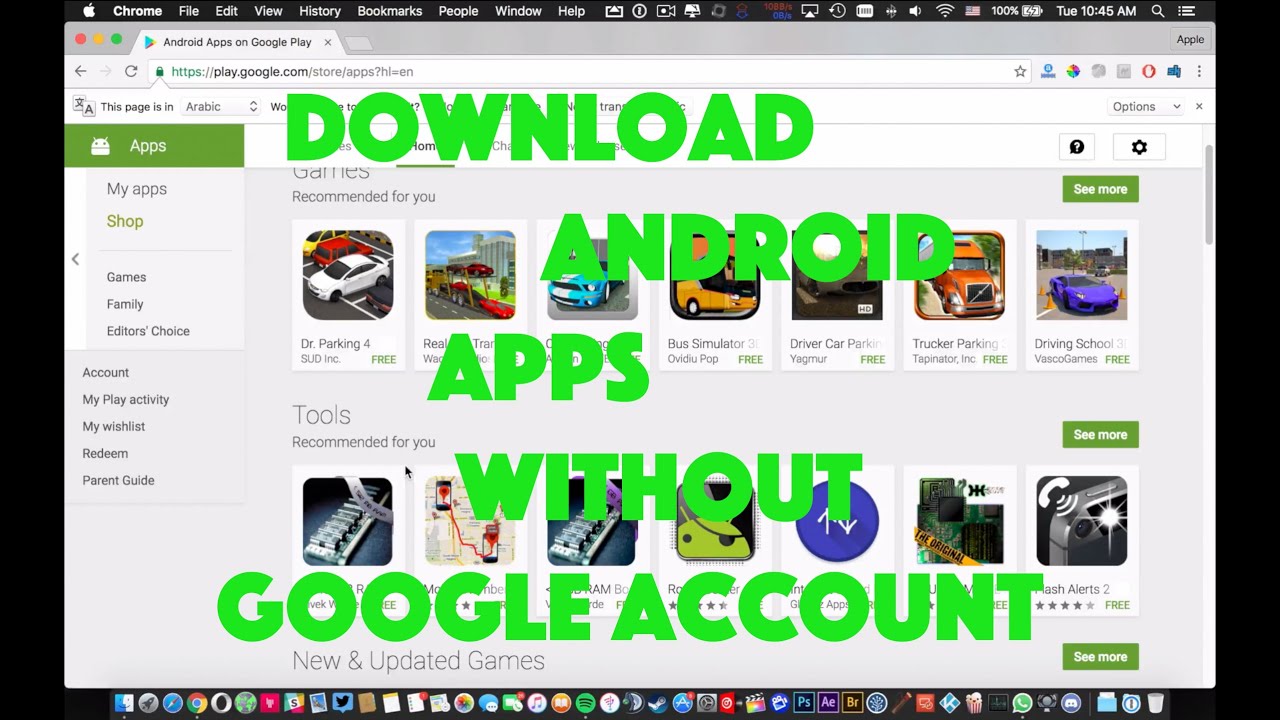Screen dimensions: 1280x720
Task: Go back using Chrome's back arrow
Action: pyautogui.click(x=81, y=71)
